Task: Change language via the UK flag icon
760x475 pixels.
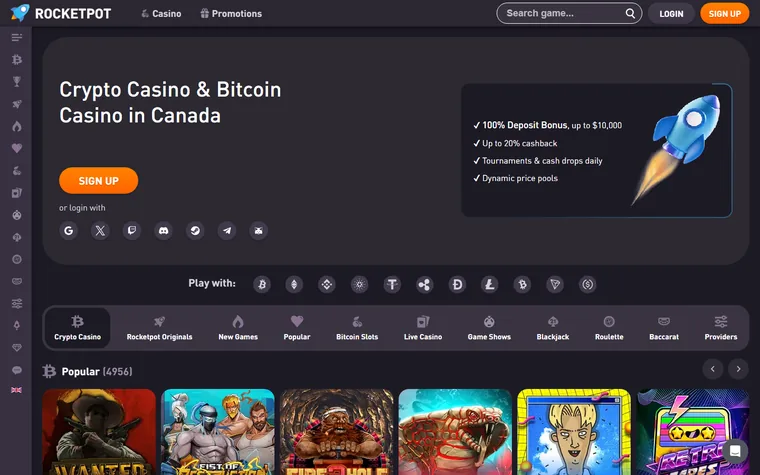Action: (16, 390)
